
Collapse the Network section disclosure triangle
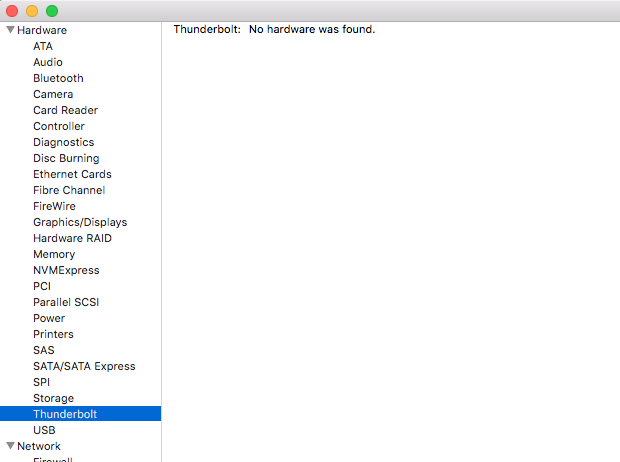pos(10,446)
